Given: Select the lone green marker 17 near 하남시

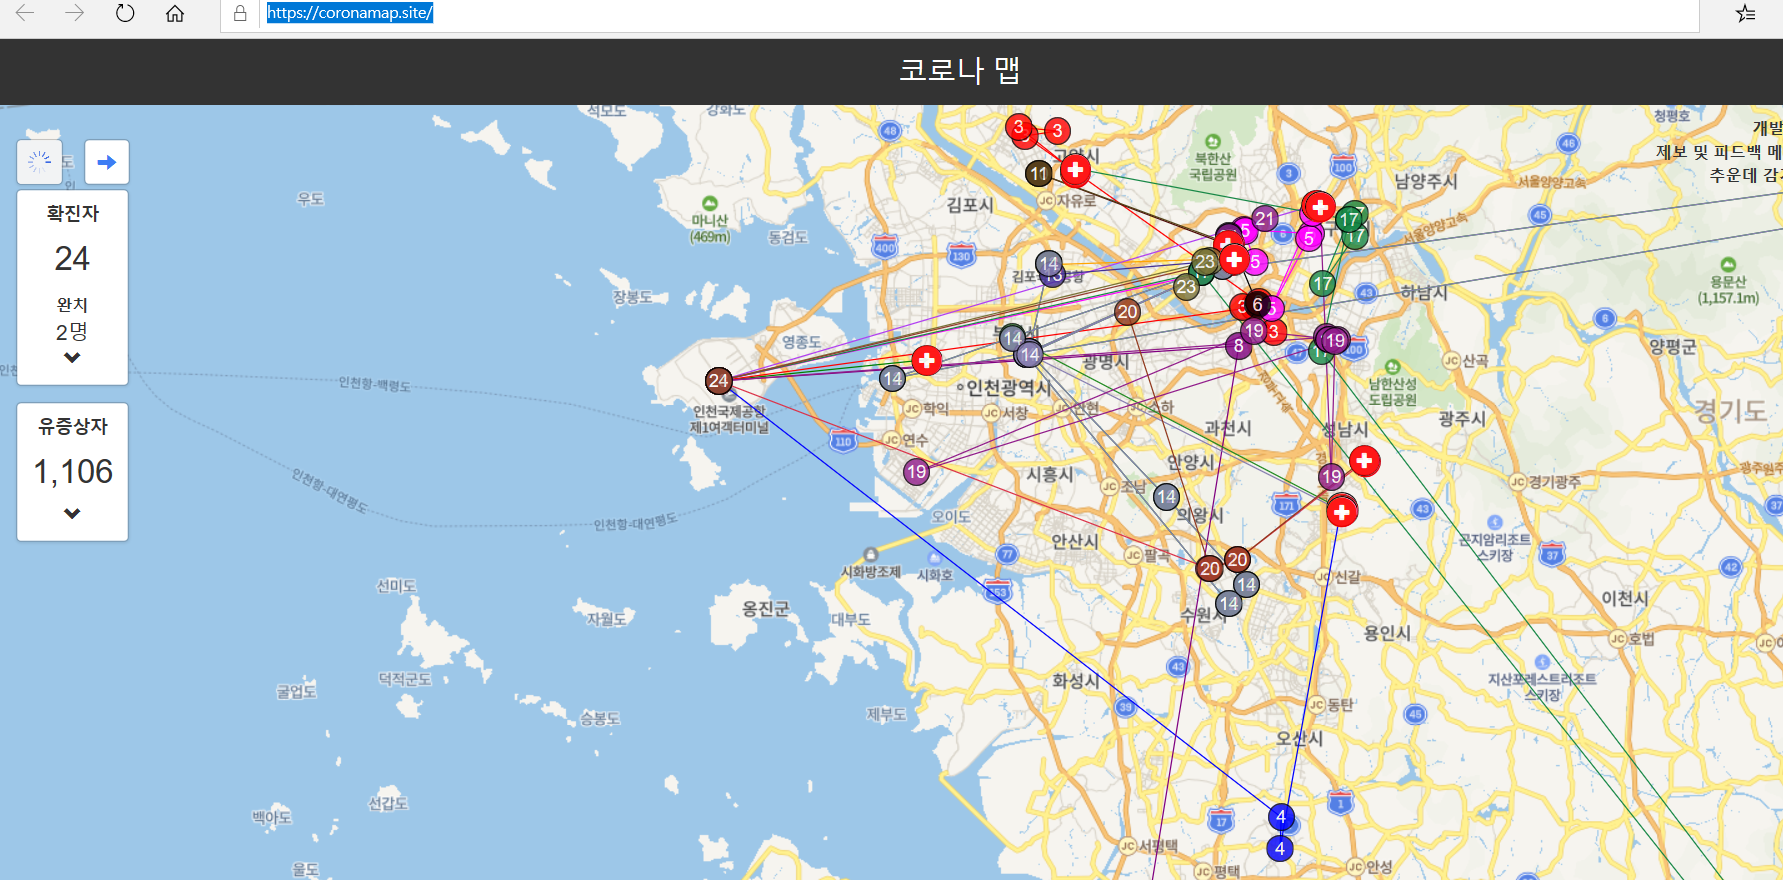Looking at the screenshot, I should point(1323,284).
